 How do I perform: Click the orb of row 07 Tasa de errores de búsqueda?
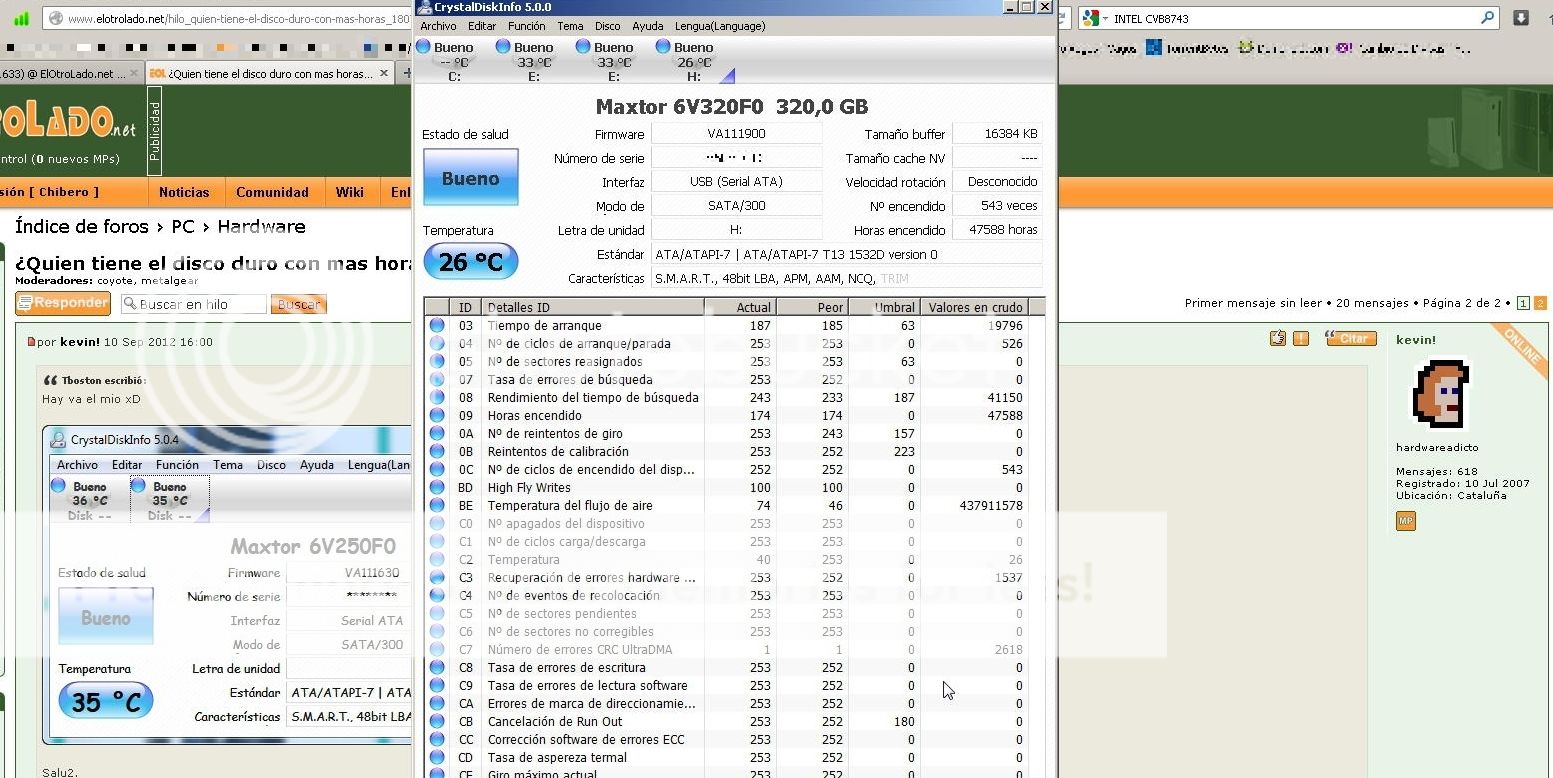click(437, 380)
